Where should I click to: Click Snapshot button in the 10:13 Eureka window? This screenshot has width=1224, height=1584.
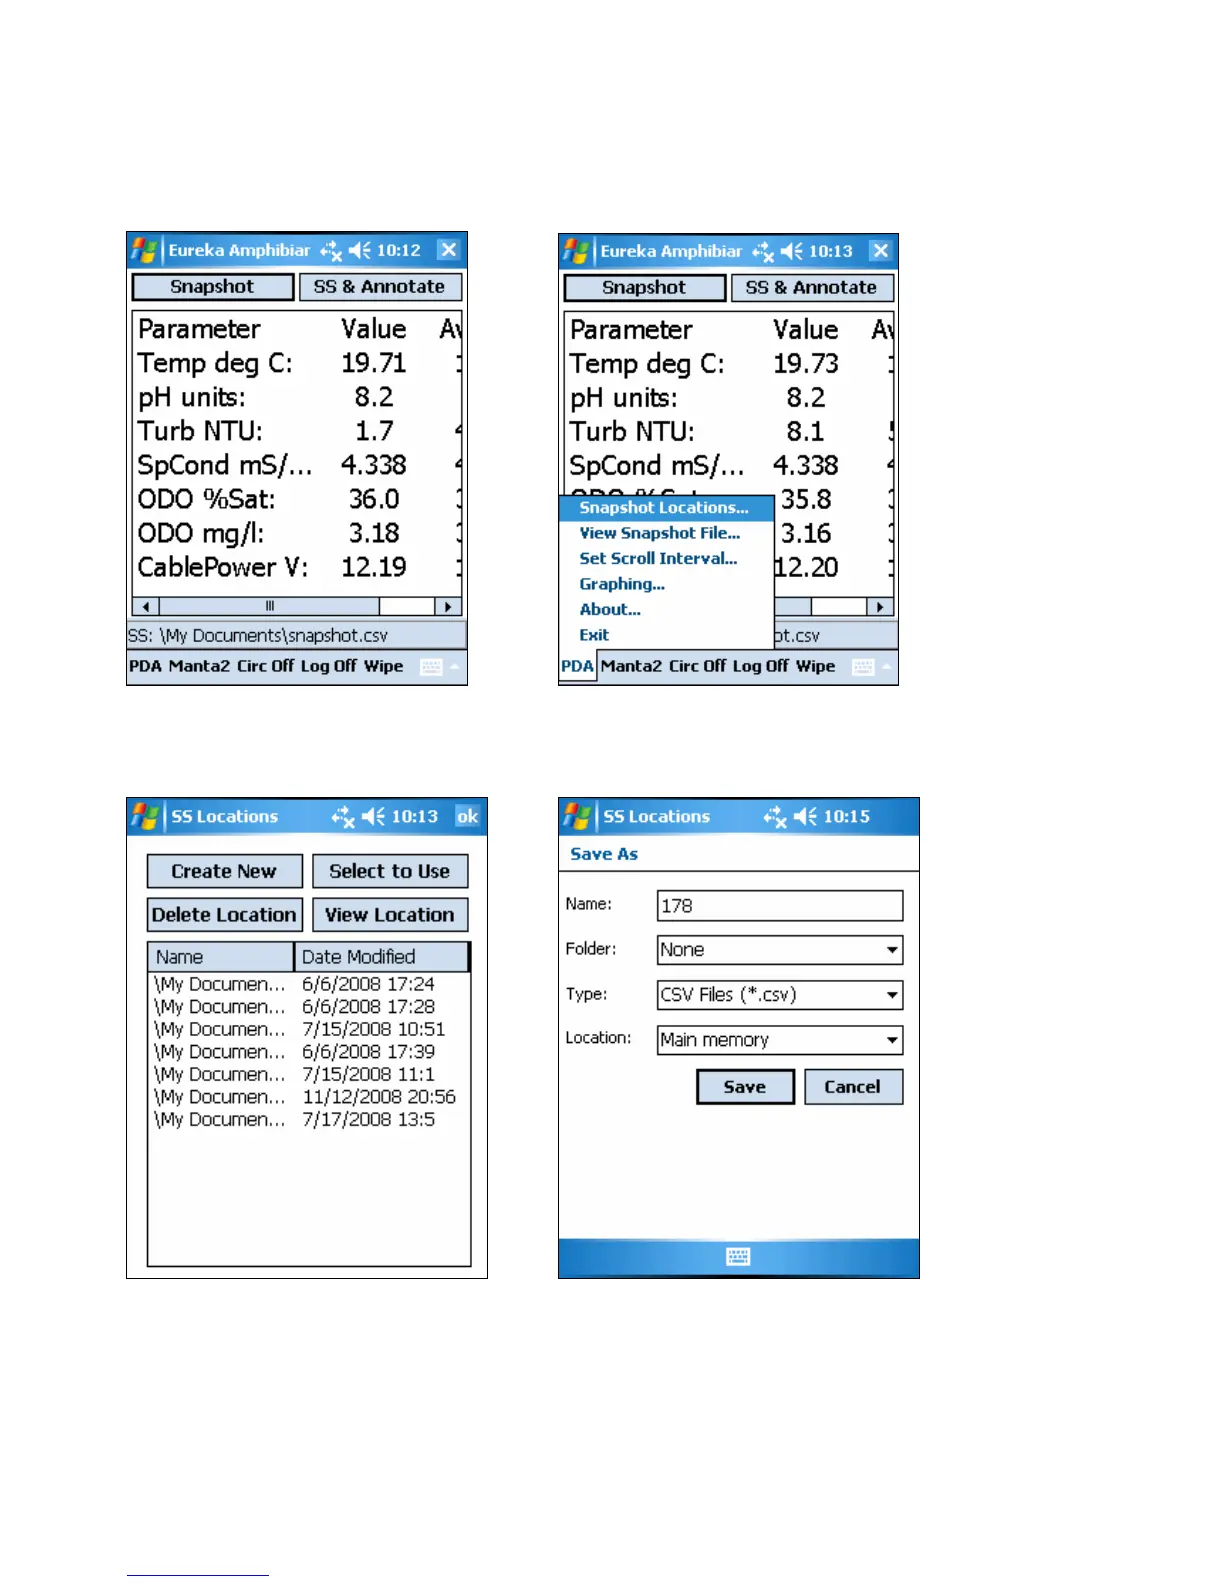[645, 288]
